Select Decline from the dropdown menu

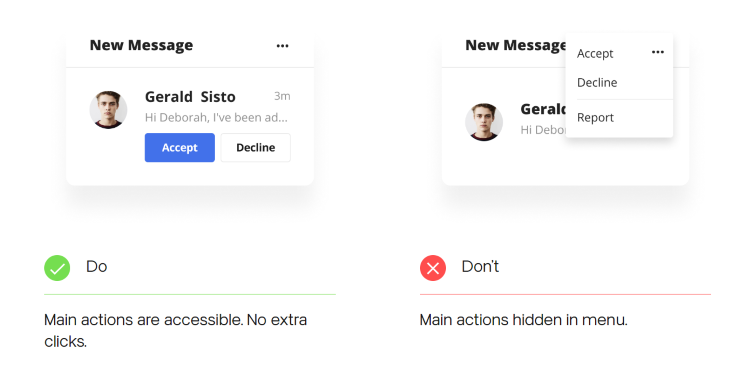click(597, 82)
